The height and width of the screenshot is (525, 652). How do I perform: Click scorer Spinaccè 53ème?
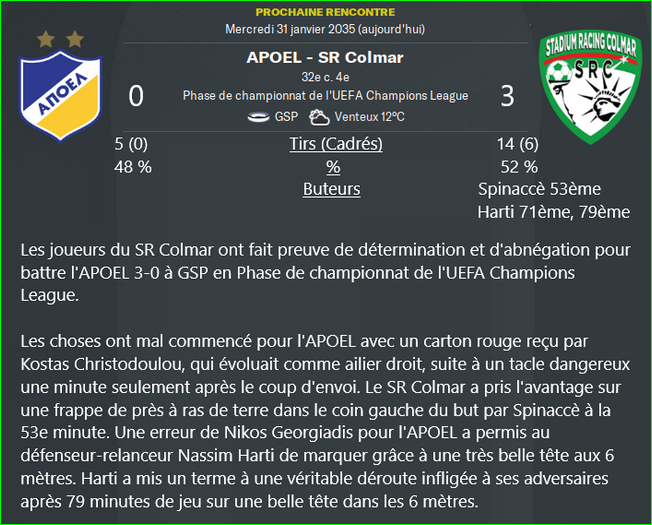(539, 189)
